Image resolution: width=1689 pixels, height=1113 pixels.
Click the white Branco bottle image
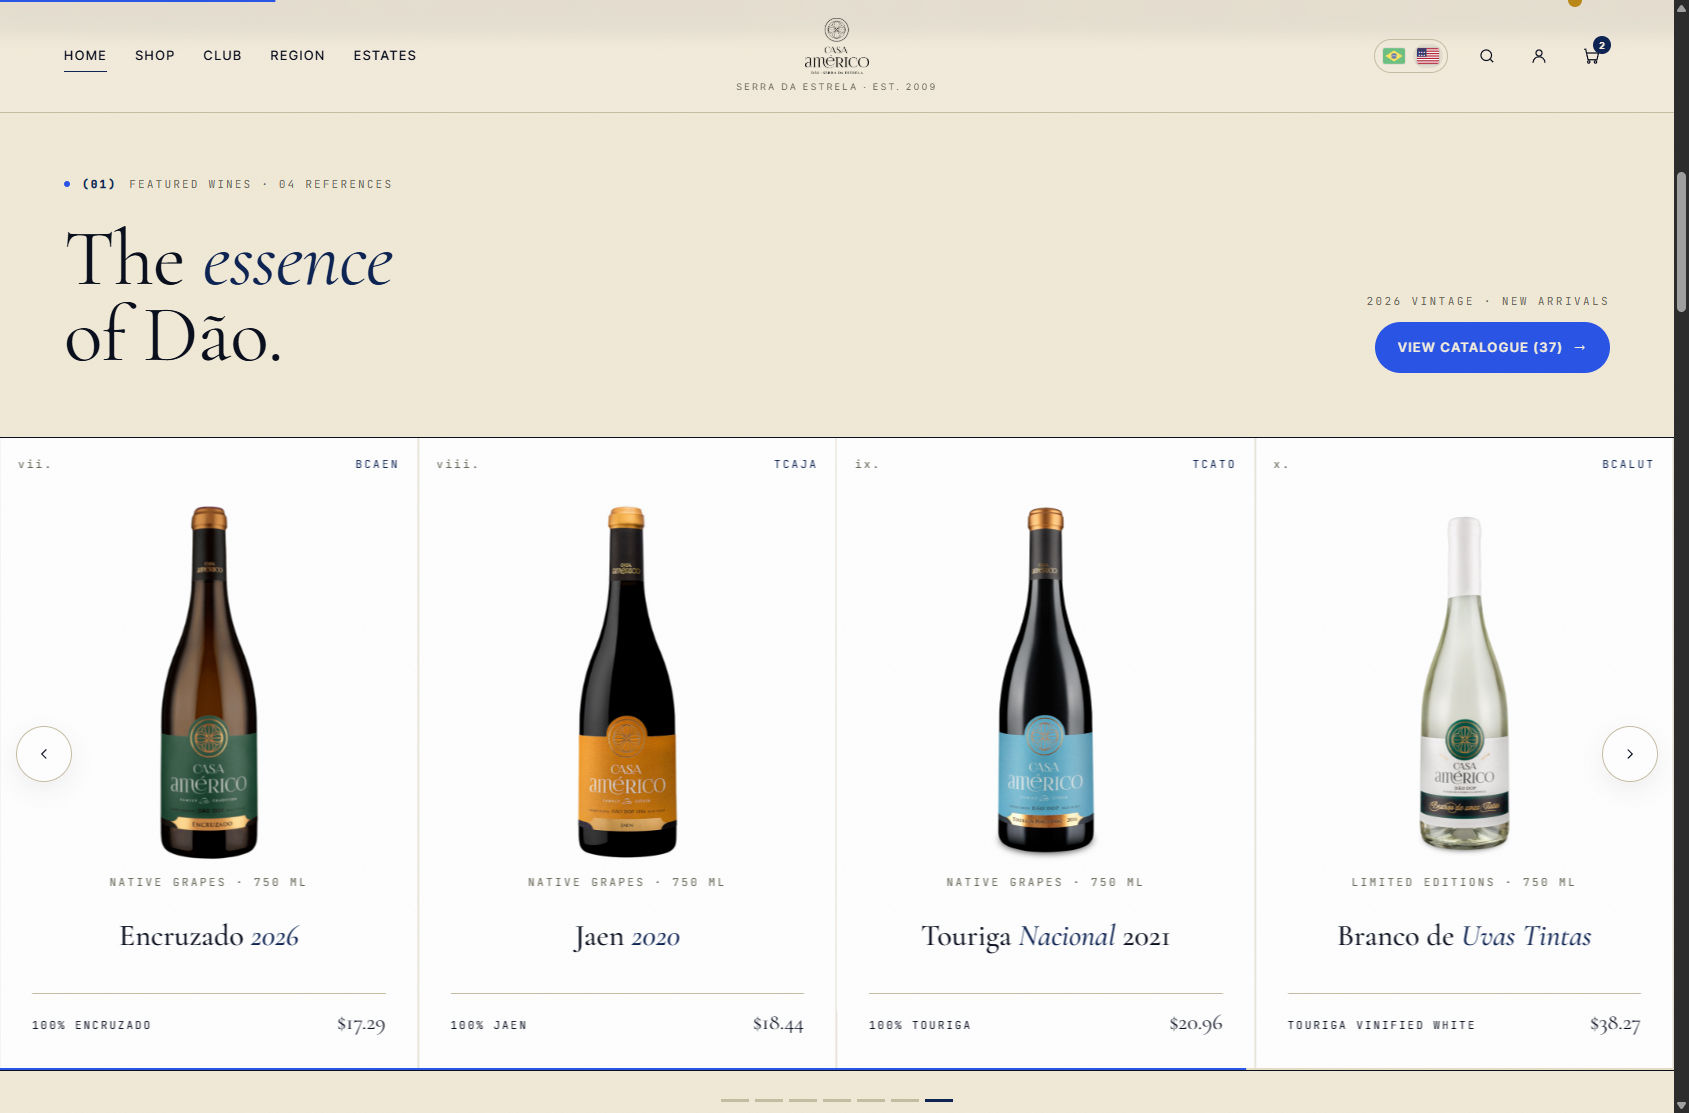pos(1464,684)
